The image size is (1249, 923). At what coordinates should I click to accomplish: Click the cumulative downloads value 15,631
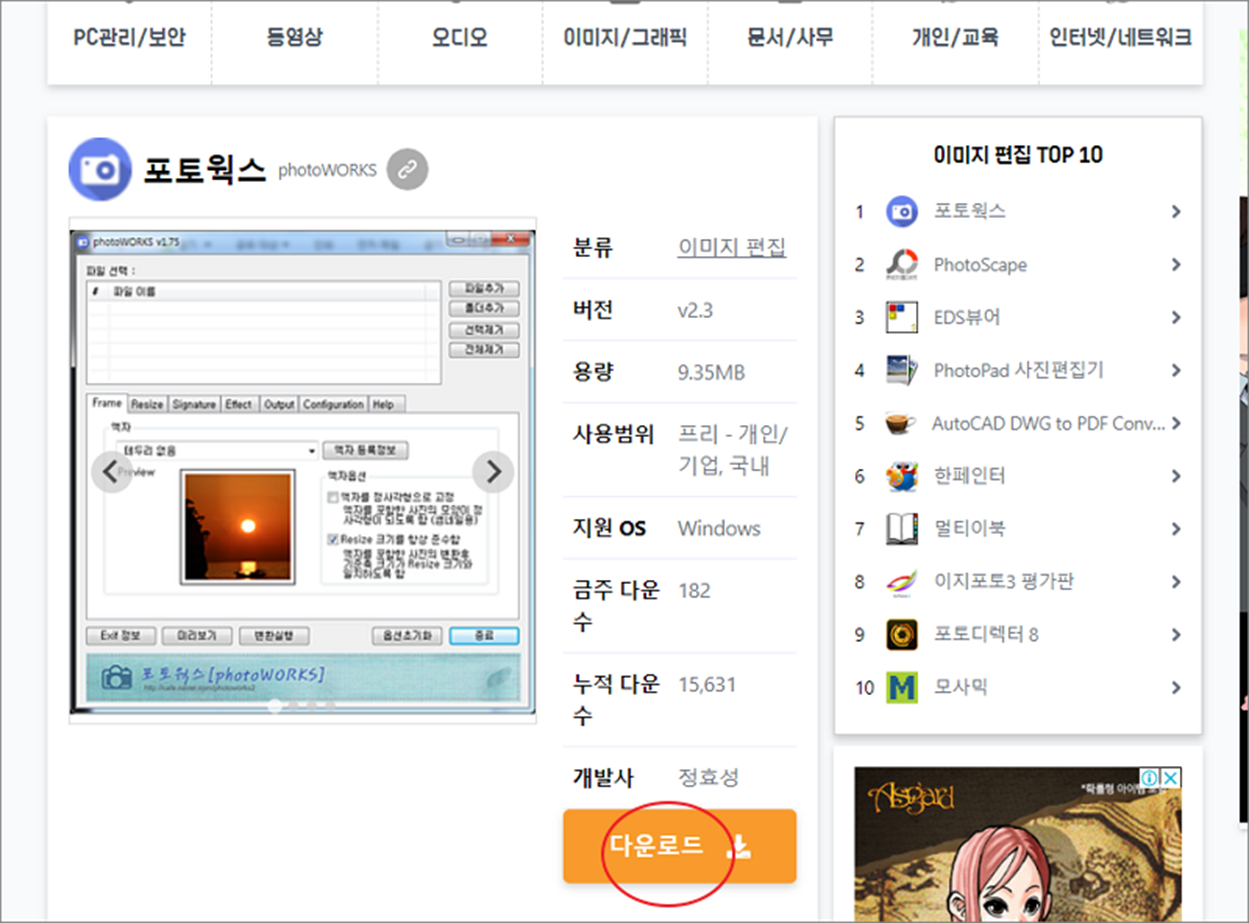point(707,685)
